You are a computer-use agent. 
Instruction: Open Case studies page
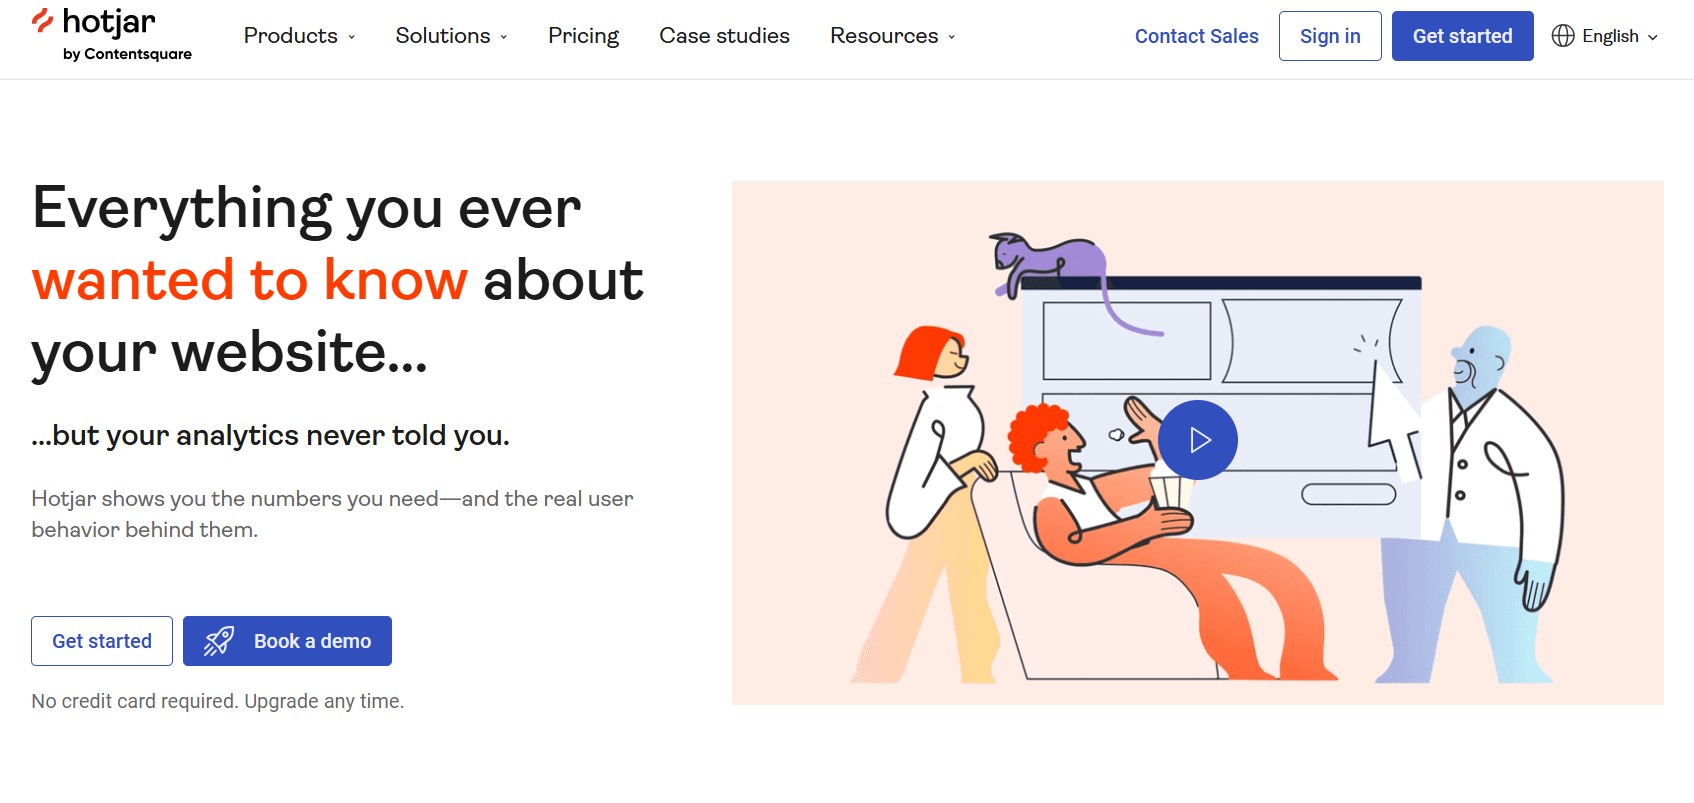pyautogui.click(x=724, y=36)
